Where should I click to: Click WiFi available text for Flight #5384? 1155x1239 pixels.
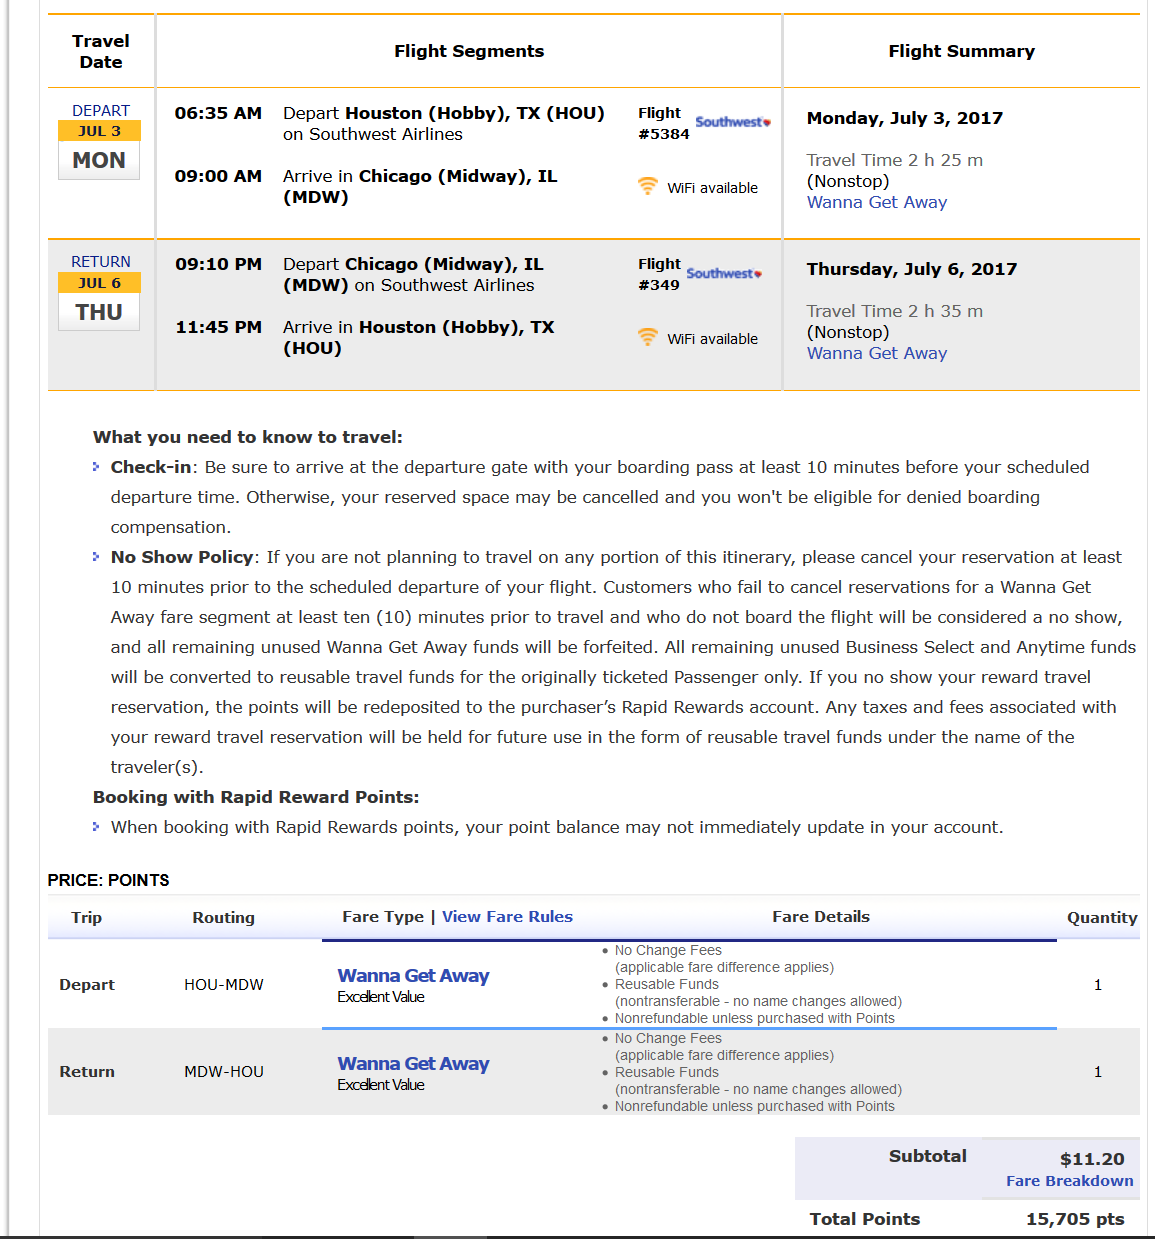tap(713, 188)
